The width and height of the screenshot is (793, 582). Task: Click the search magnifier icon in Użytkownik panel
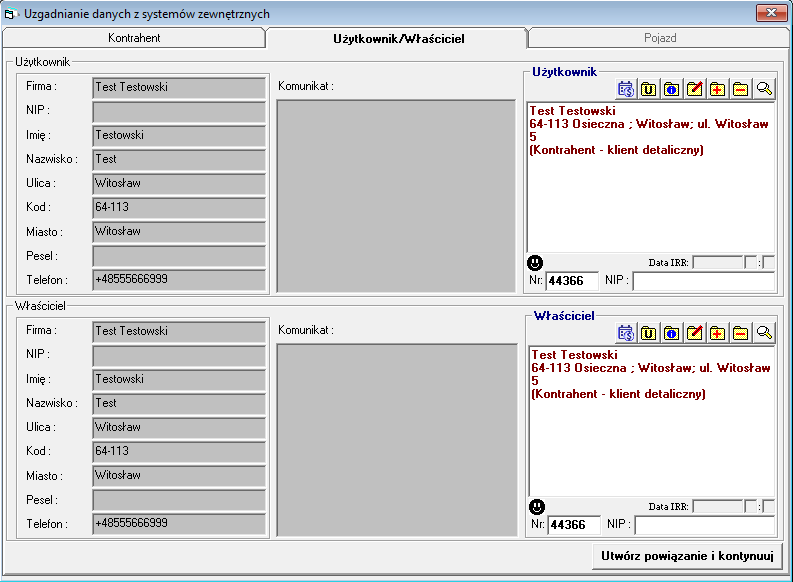[x=764, y=89]
